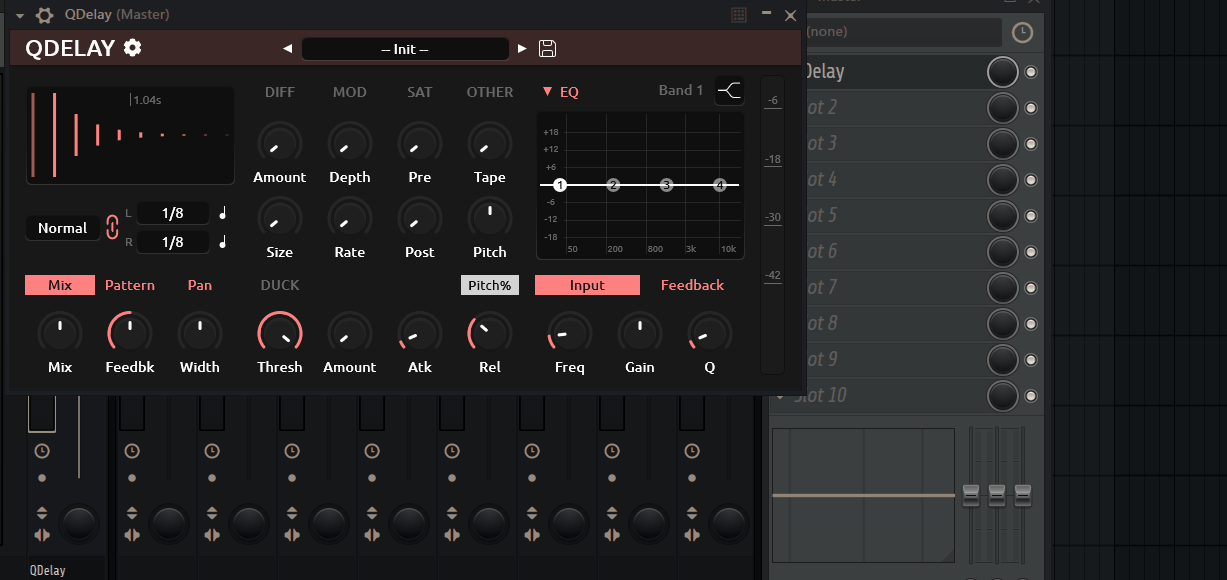Toggle the Slot 2 enable light in mixer

[x=1031, y=108]
